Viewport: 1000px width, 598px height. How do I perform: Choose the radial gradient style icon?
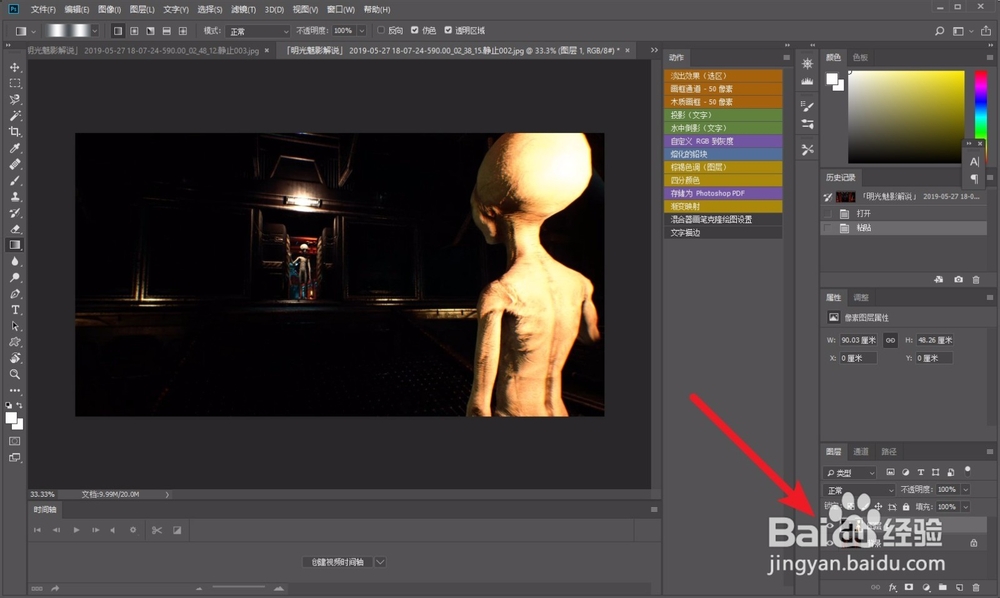[x=134, y=31]
